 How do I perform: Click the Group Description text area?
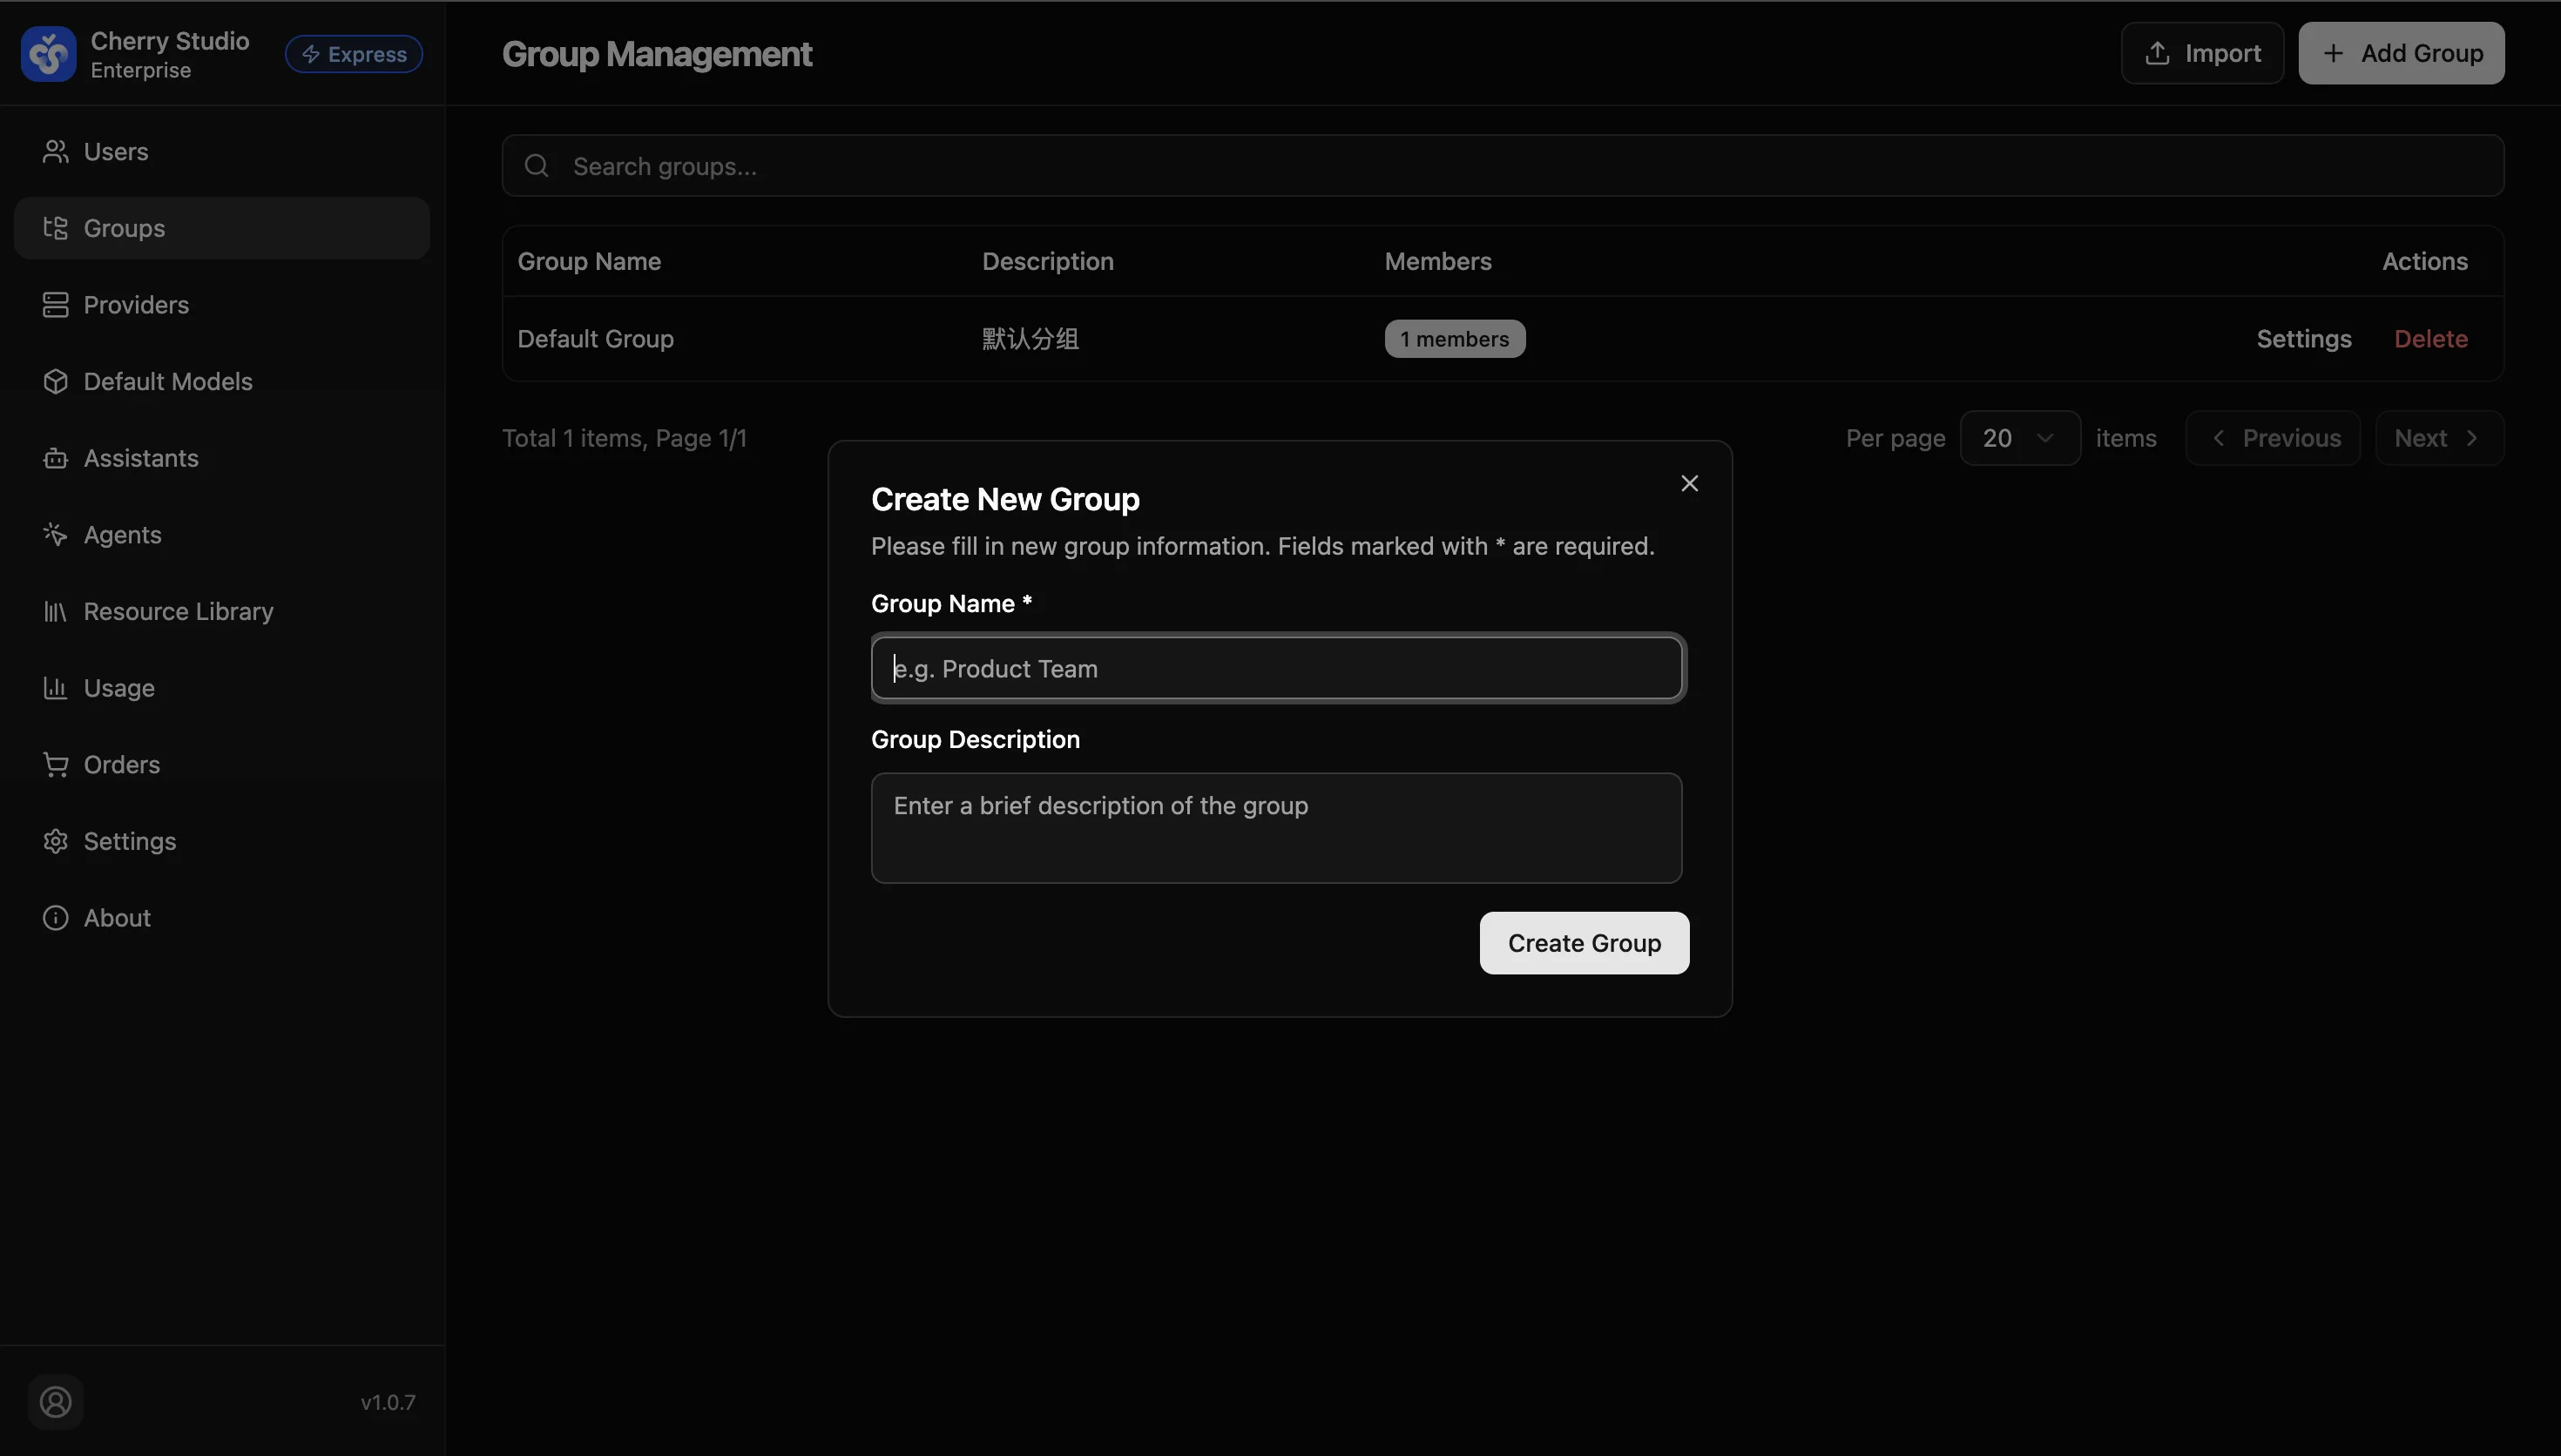1276,828
